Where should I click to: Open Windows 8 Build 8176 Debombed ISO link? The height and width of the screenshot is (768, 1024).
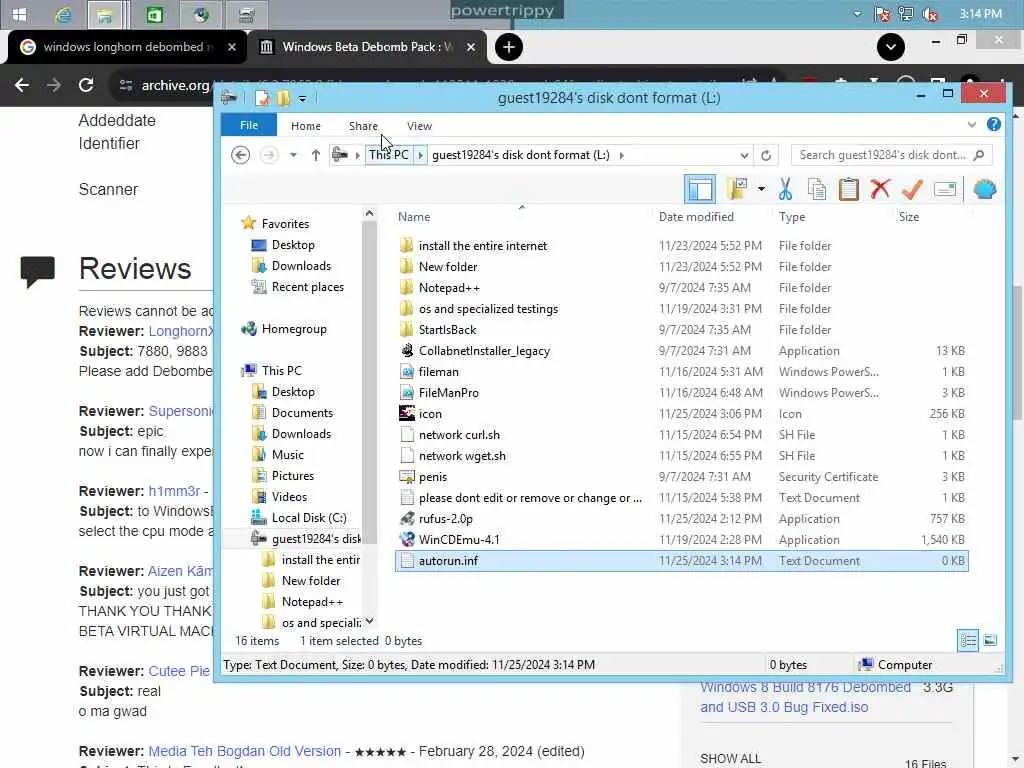[805, 697]
